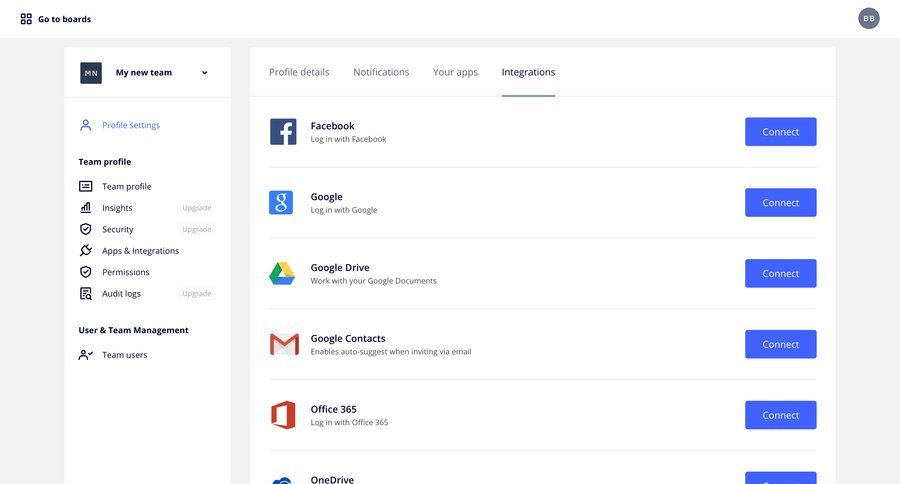Click 'Log in with Google' description

344,210
